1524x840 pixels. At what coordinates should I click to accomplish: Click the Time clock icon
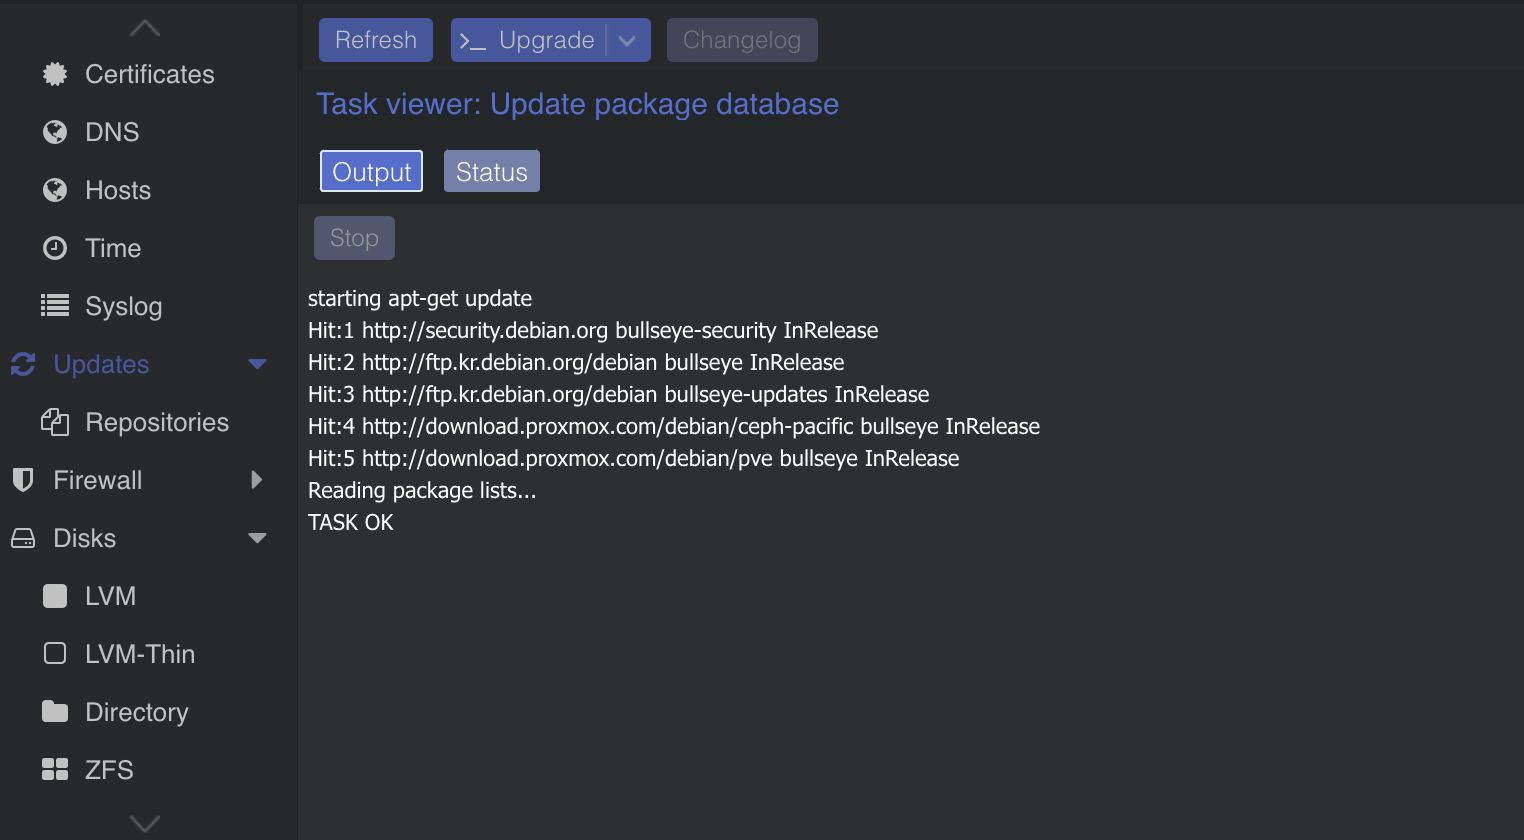55,248
